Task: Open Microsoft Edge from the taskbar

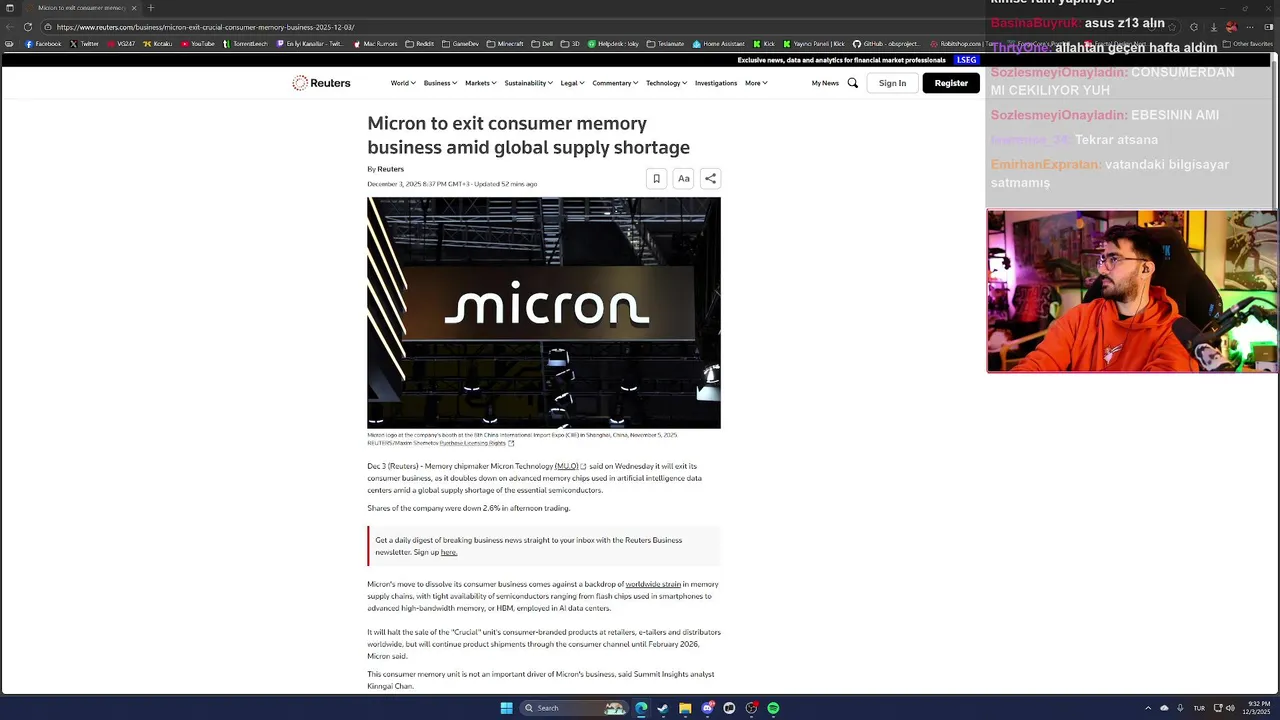Action: click(641, 708)
